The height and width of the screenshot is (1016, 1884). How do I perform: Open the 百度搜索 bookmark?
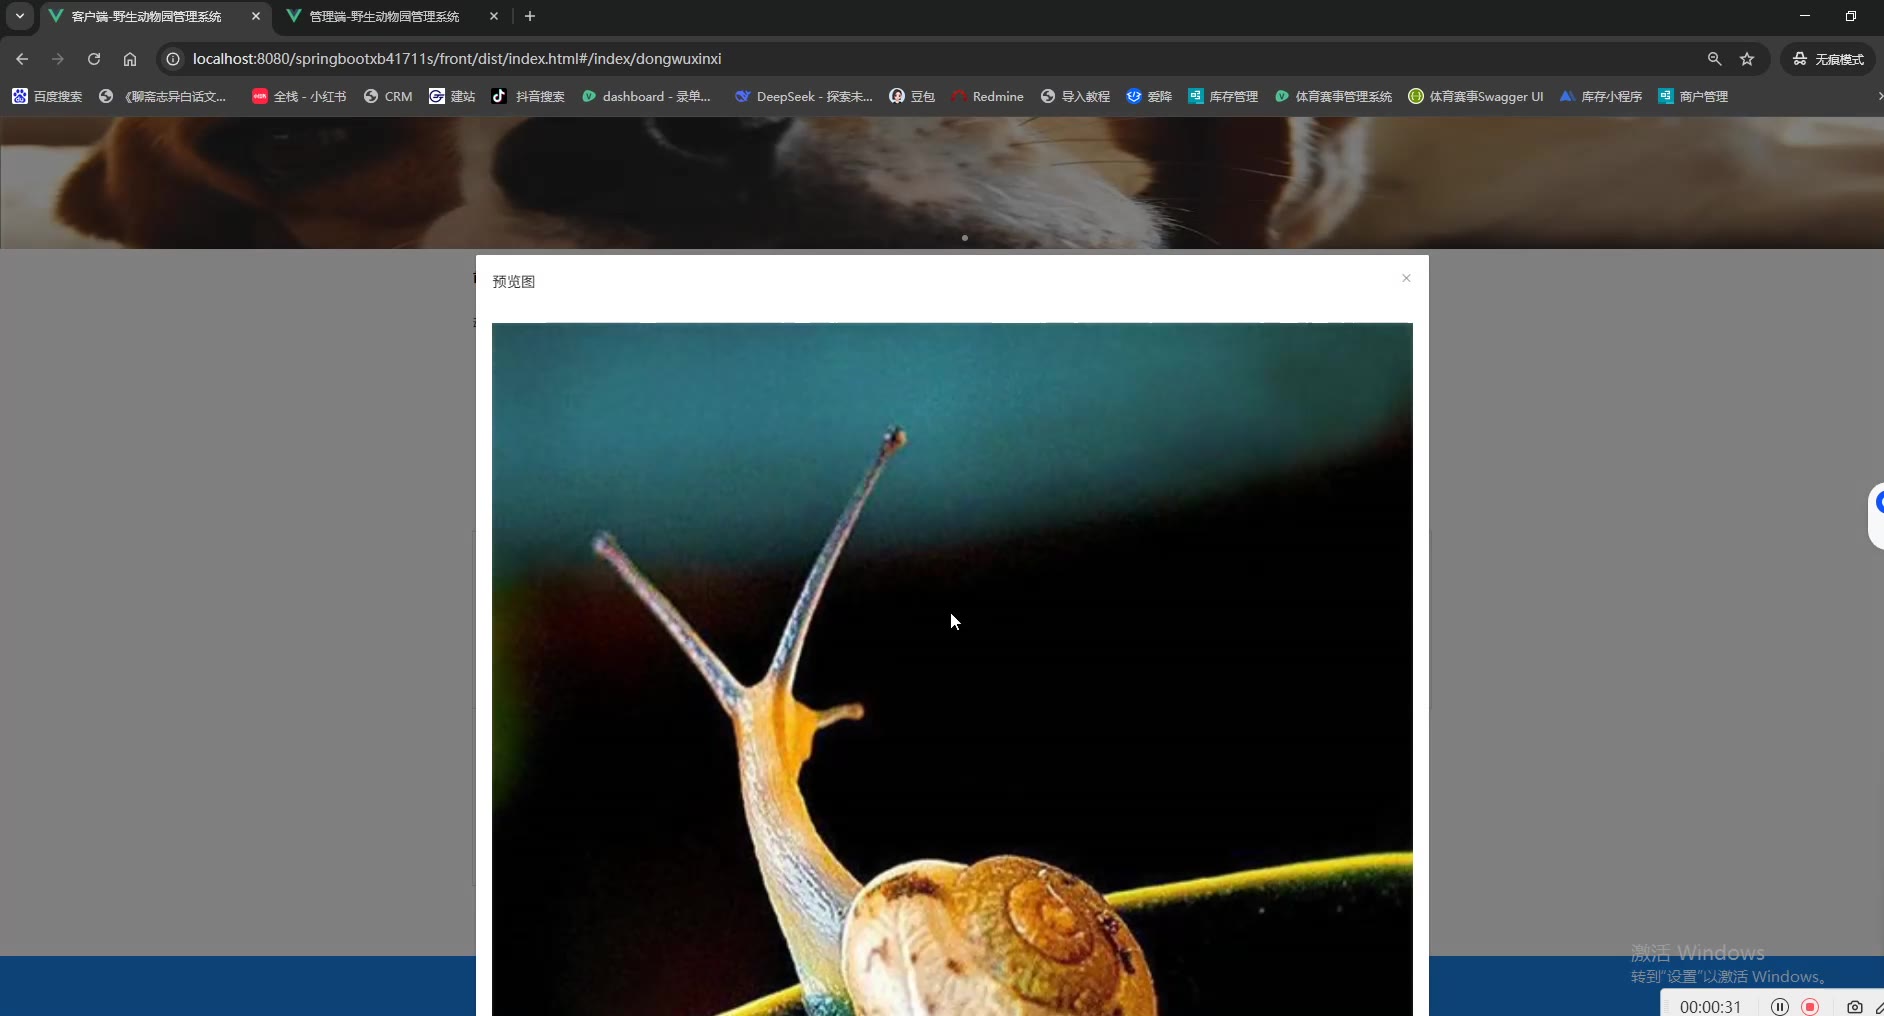click(47, 96)
